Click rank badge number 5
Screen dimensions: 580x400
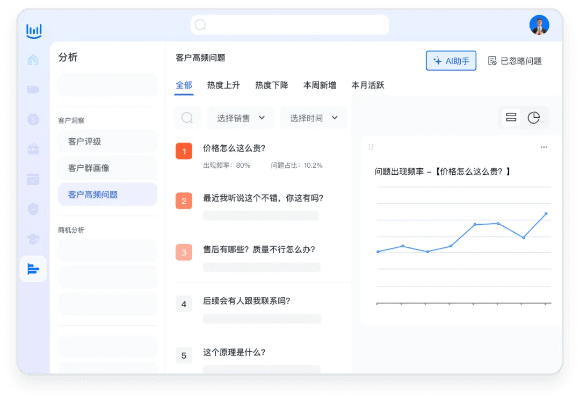[x=184, y=356]
